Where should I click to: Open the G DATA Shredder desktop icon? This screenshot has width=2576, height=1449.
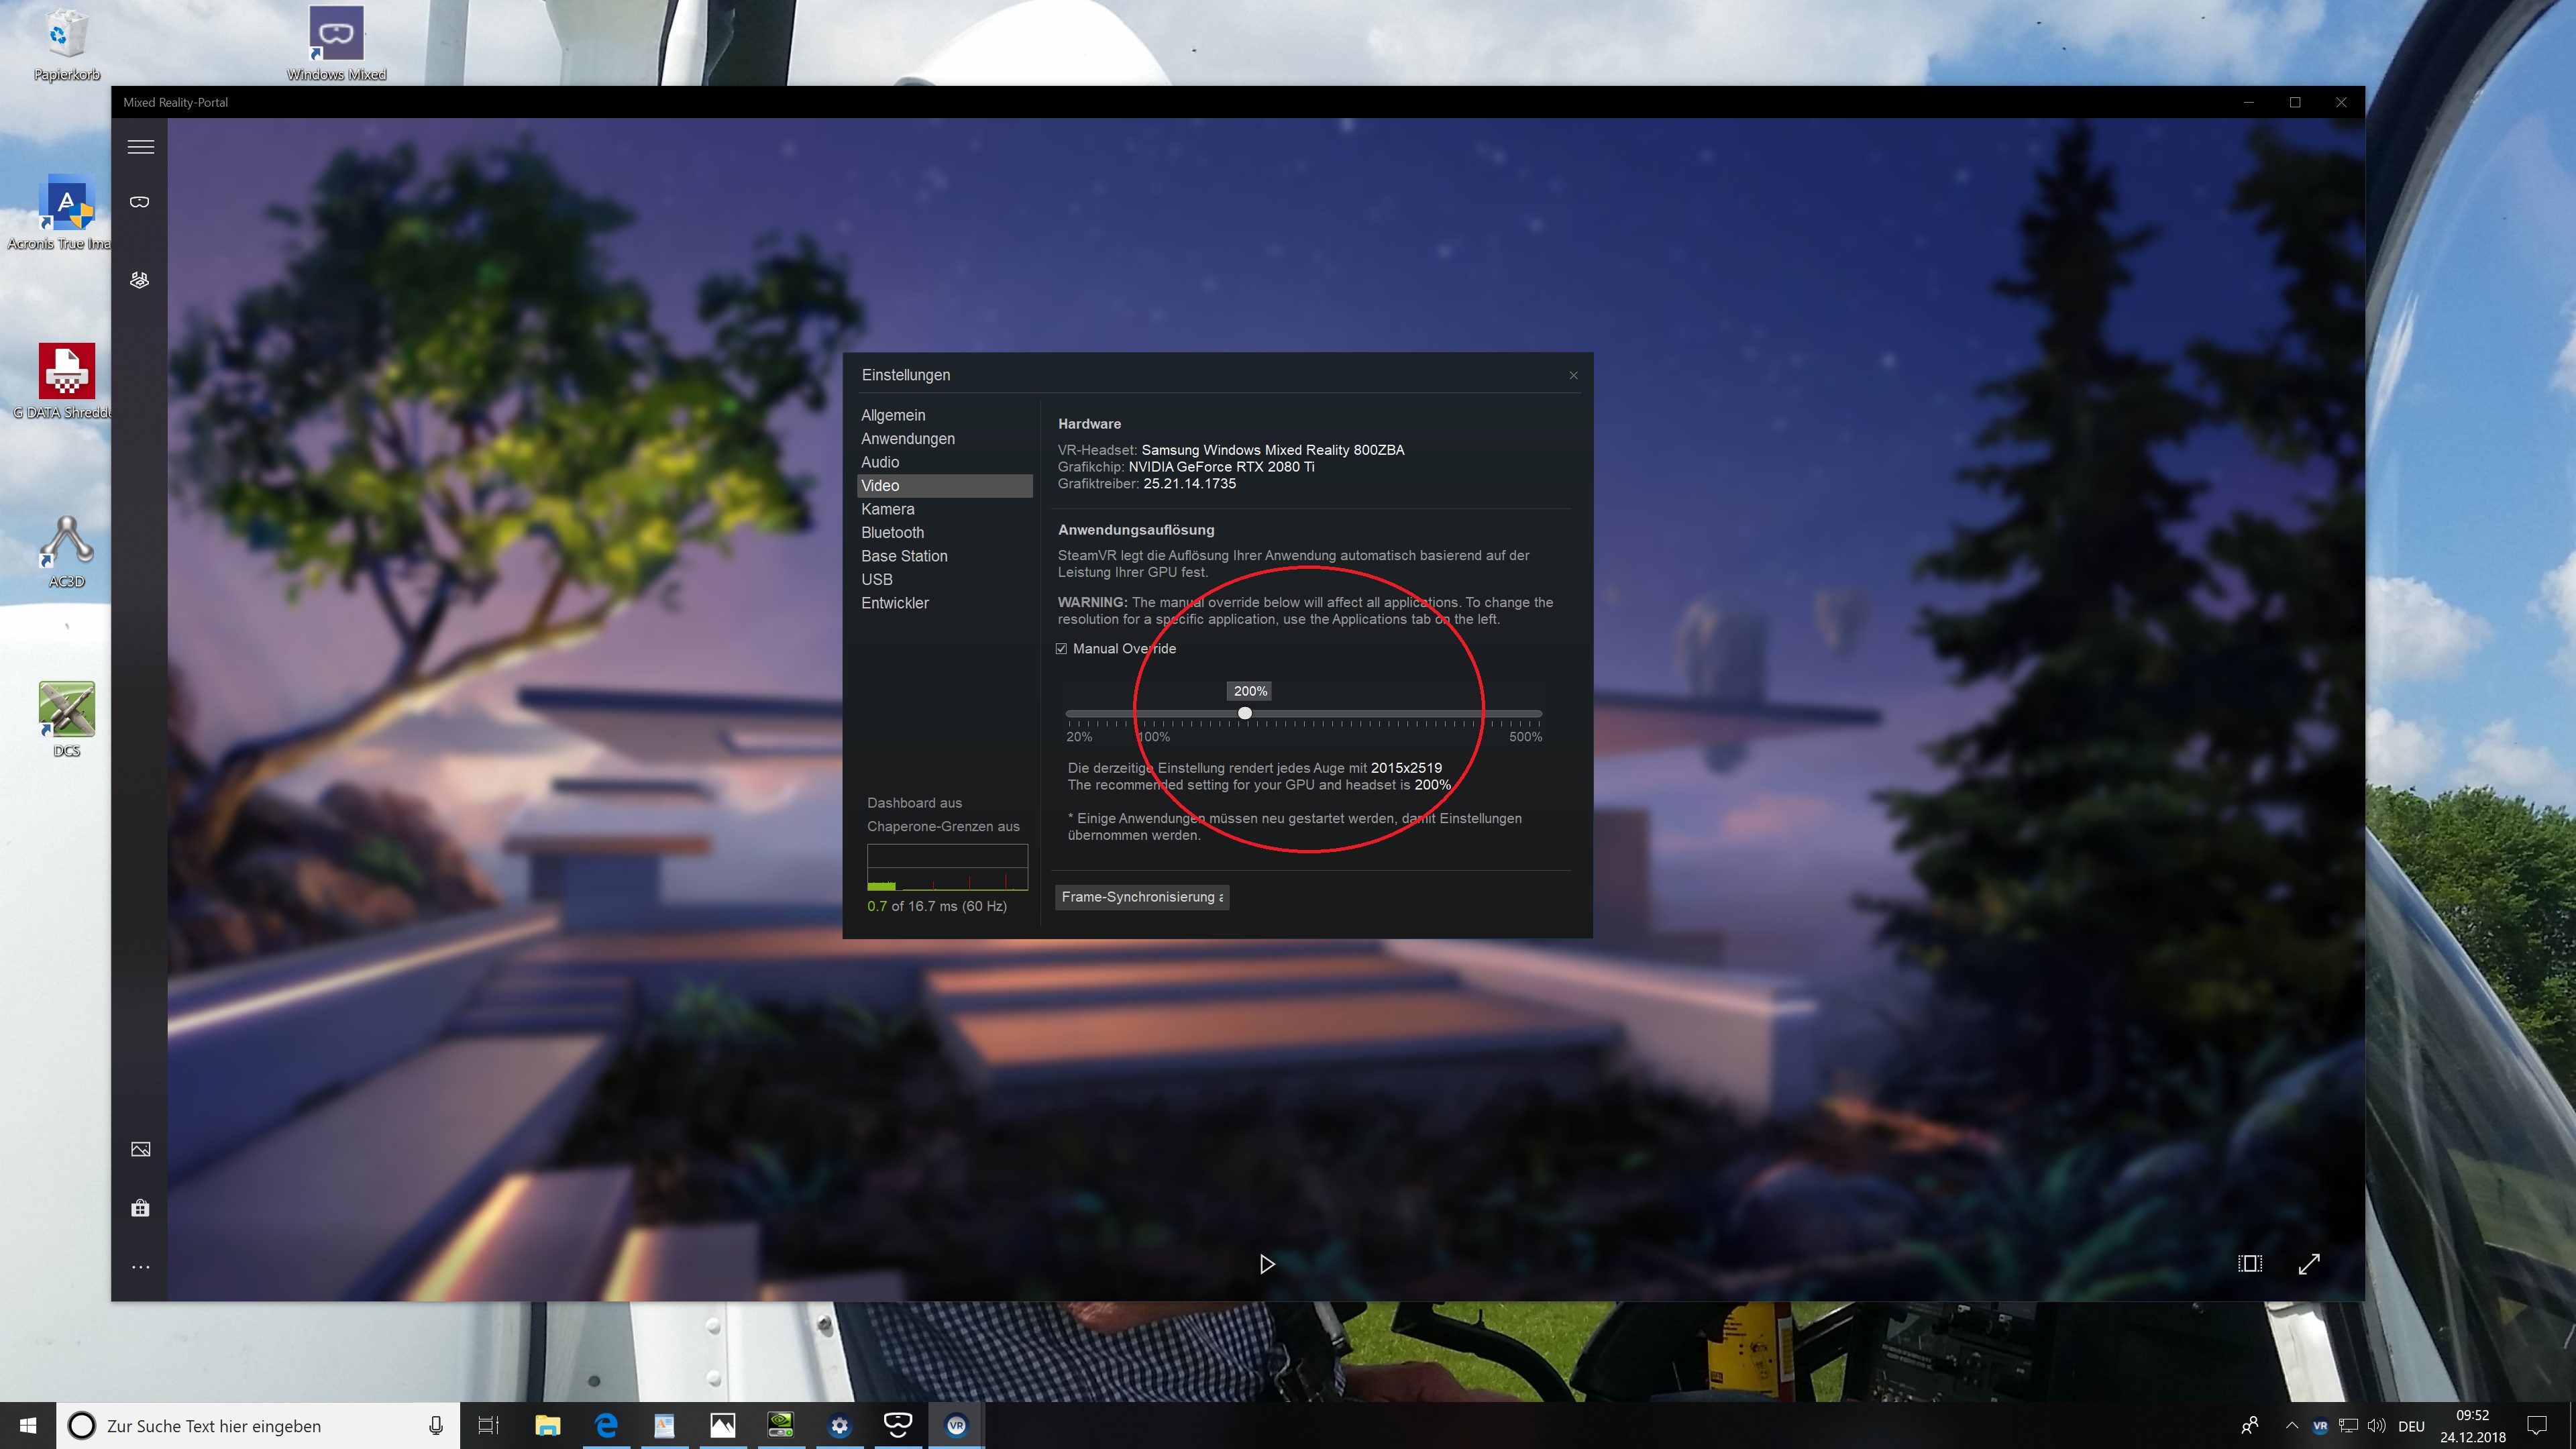coord(66,382)
